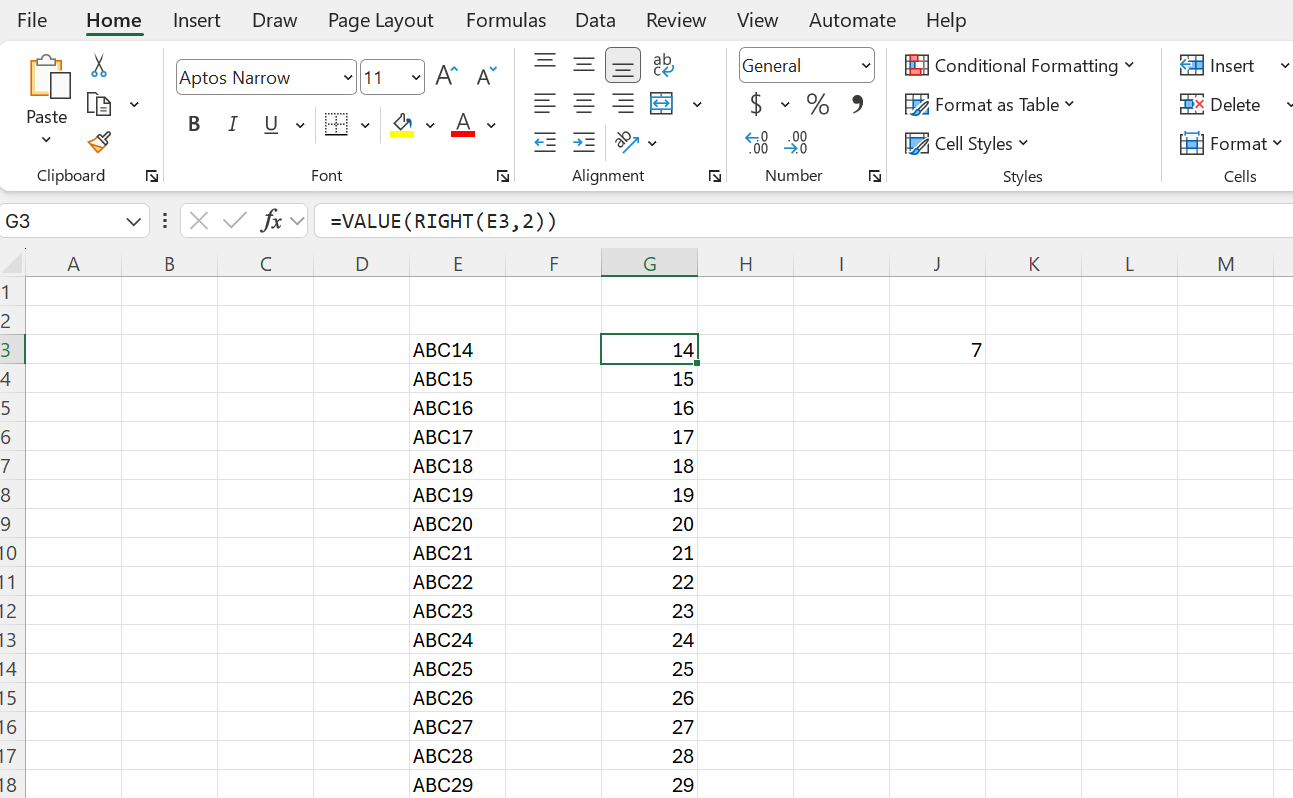Apply Percent Style format

pyautogui.click(x=818, y=104)
